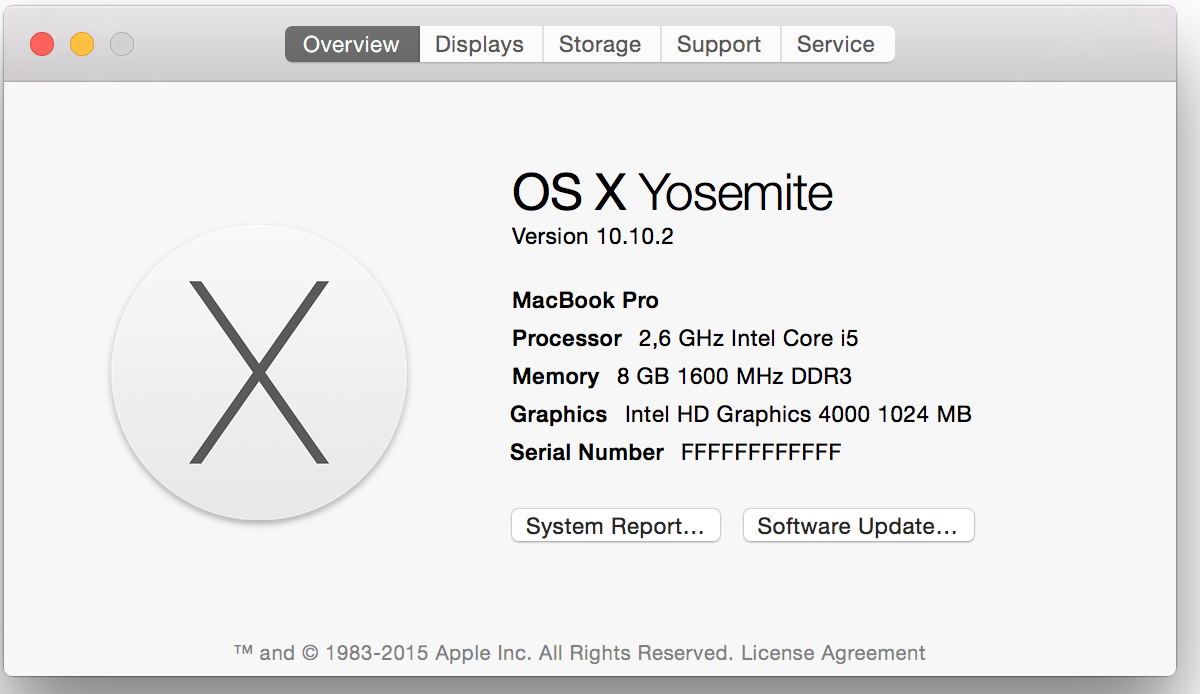Click the Intel HD Graphics 4000 value
The height and width of the screenshot is (694, 1200).
point(798,414)
